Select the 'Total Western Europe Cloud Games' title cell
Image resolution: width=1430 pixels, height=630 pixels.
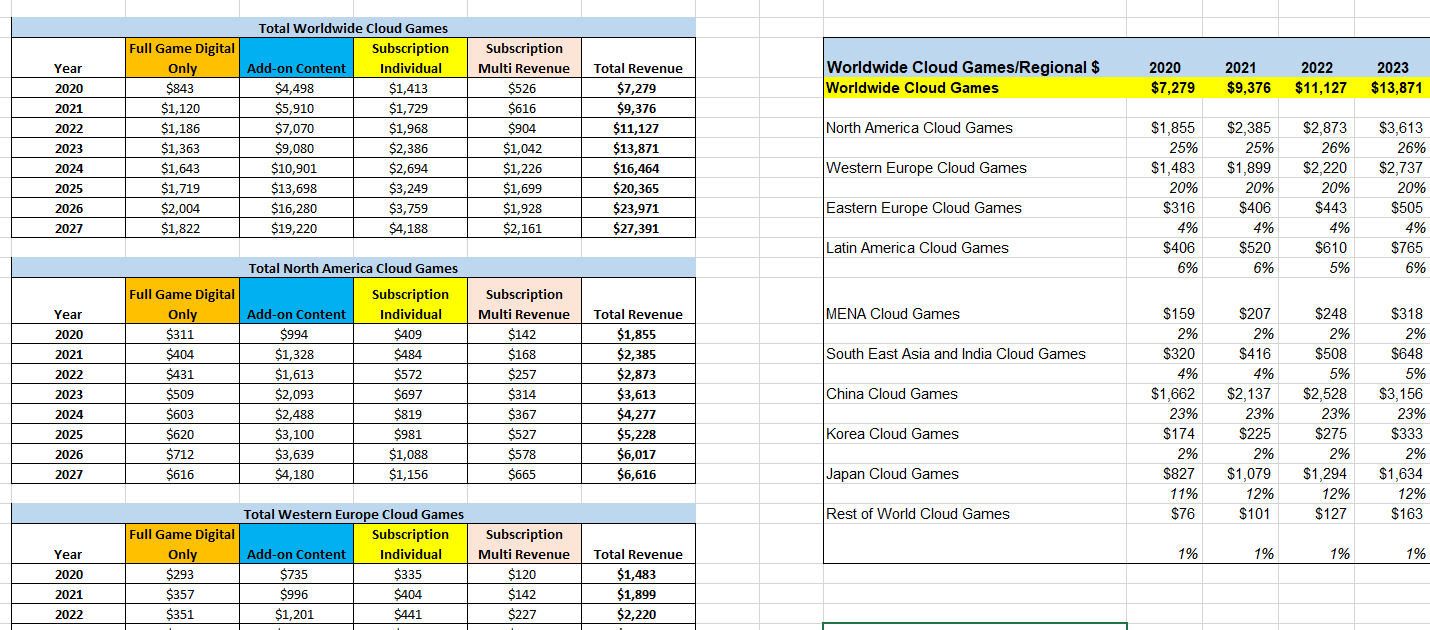(353, 514)
